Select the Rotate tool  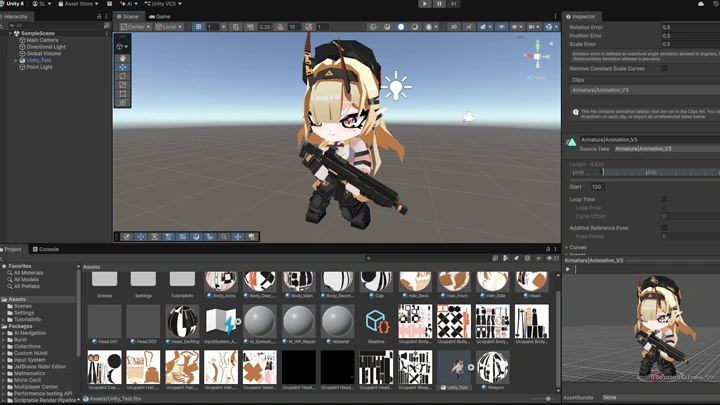[123, 76]
